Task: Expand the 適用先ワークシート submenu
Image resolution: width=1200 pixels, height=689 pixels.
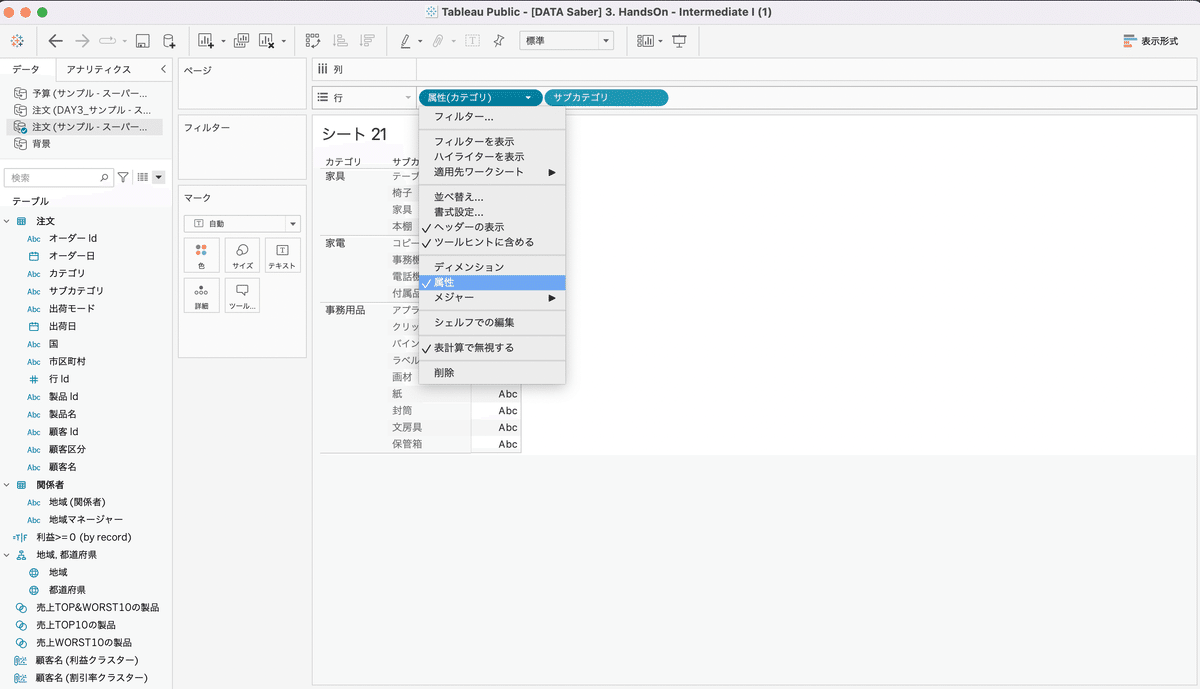Action: (492, 172)
